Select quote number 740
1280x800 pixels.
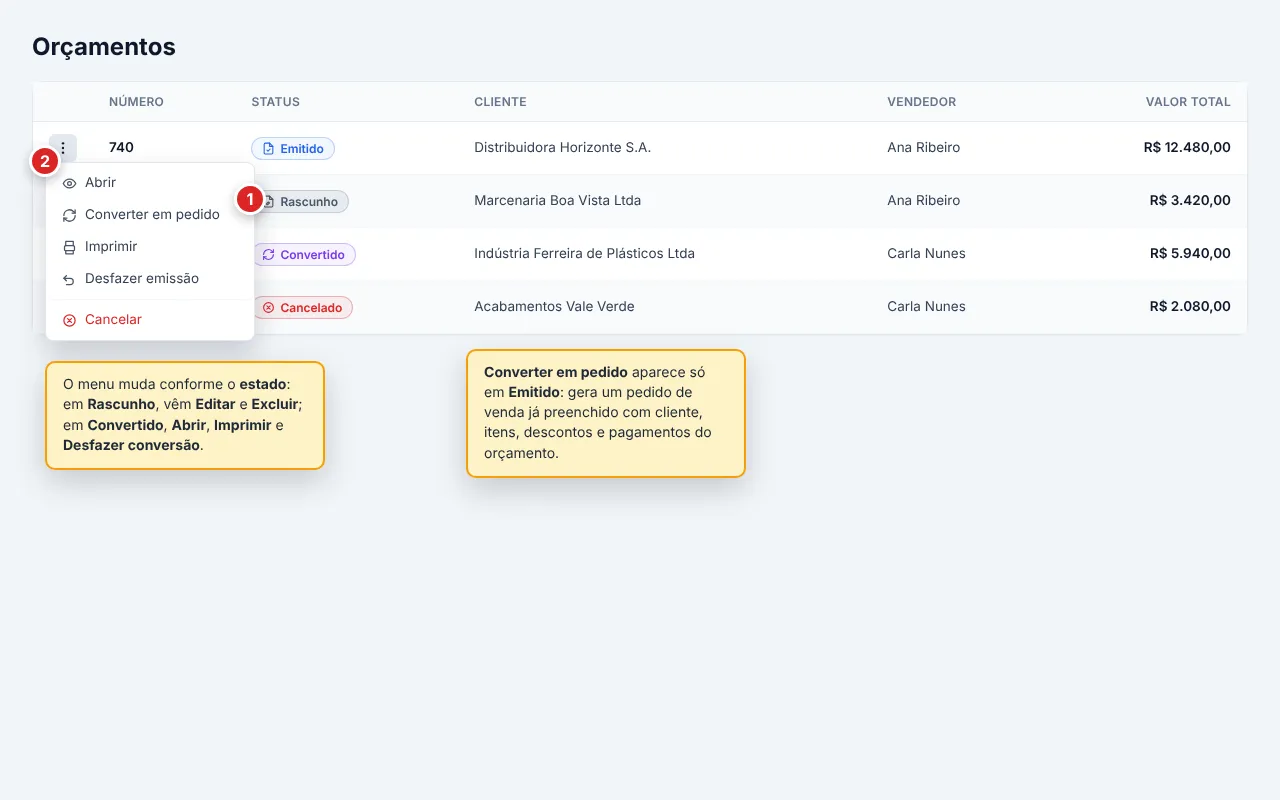(x=121, y=148)
